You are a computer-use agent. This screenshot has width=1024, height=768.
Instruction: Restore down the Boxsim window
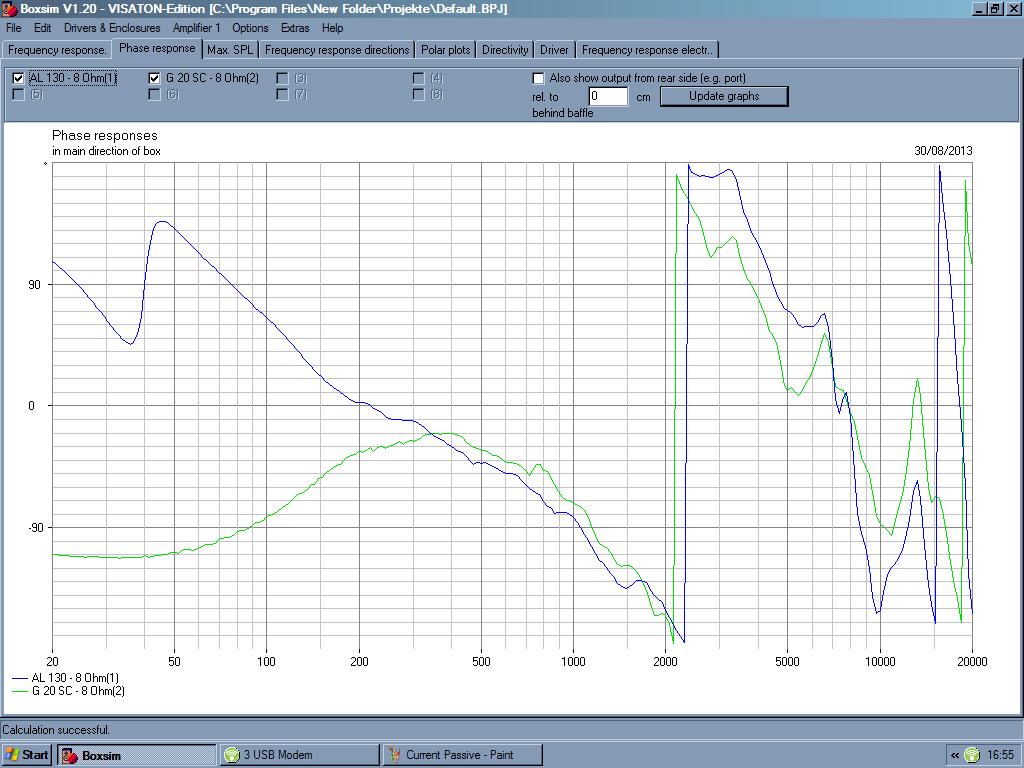(x=994, y=9)
